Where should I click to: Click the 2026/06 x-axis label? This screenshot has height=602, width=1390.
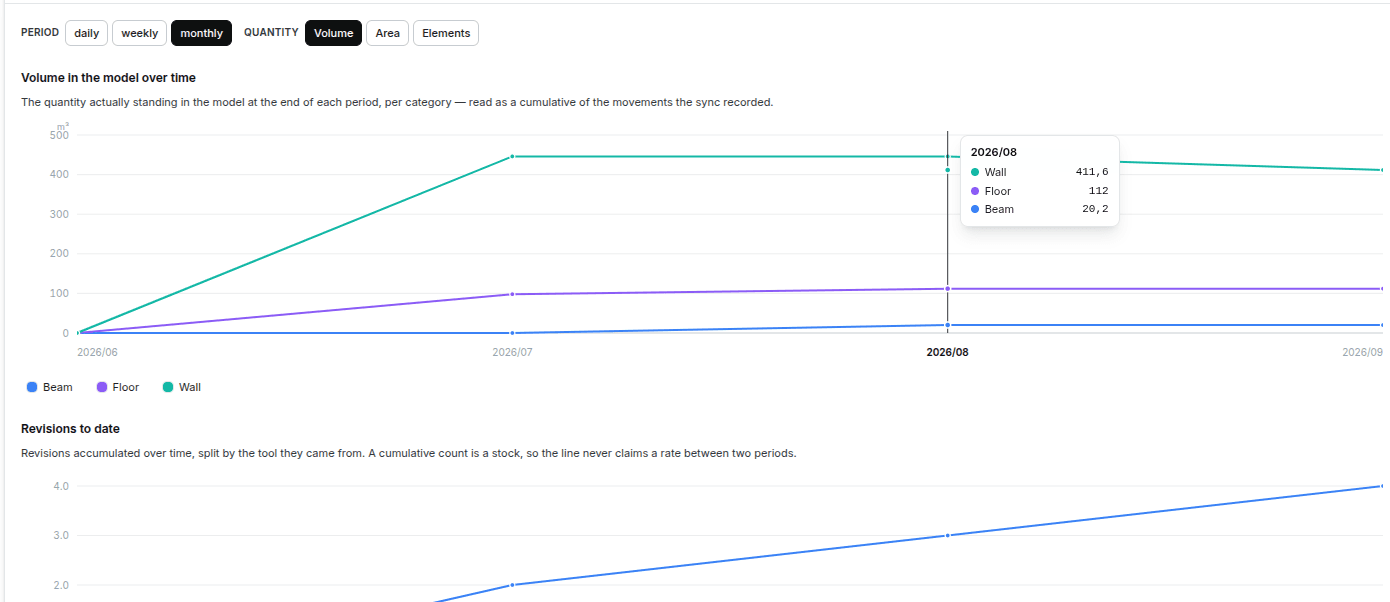click(x=97, y=352)
